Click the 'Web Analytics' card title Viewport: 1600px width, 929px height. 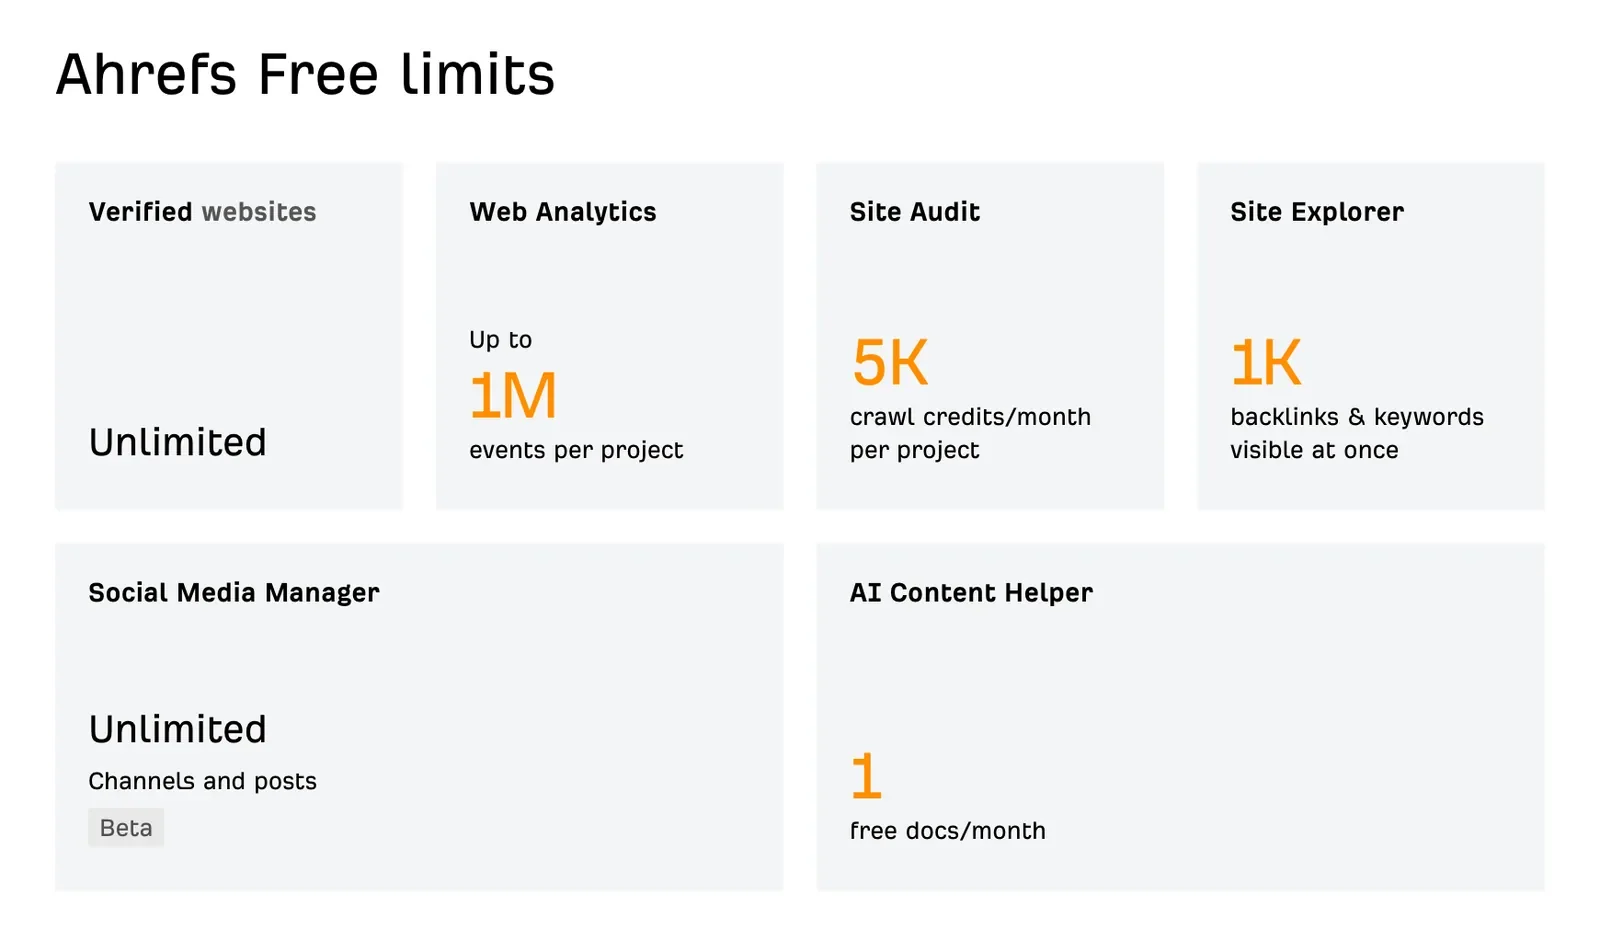(x=562, y=212)
